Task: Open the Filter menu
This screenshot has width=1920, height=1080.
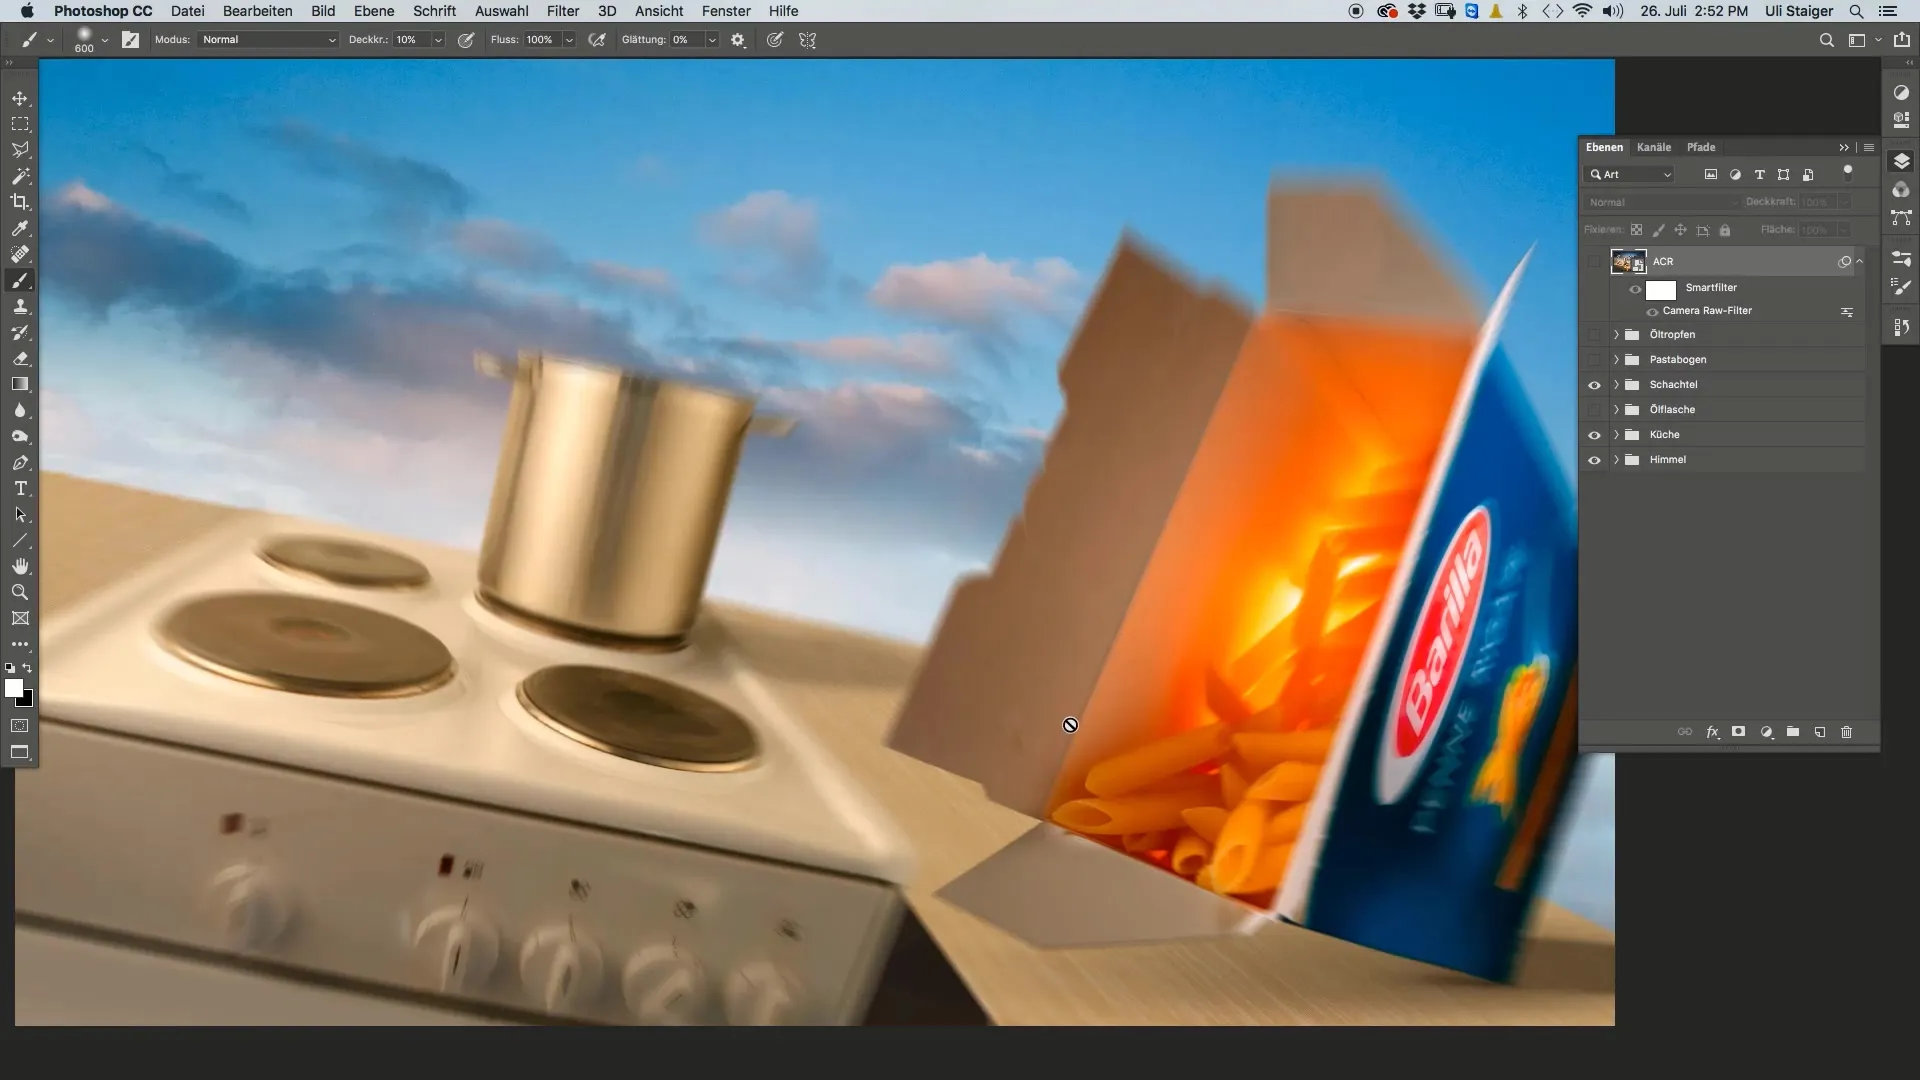Action: point(563,11)
